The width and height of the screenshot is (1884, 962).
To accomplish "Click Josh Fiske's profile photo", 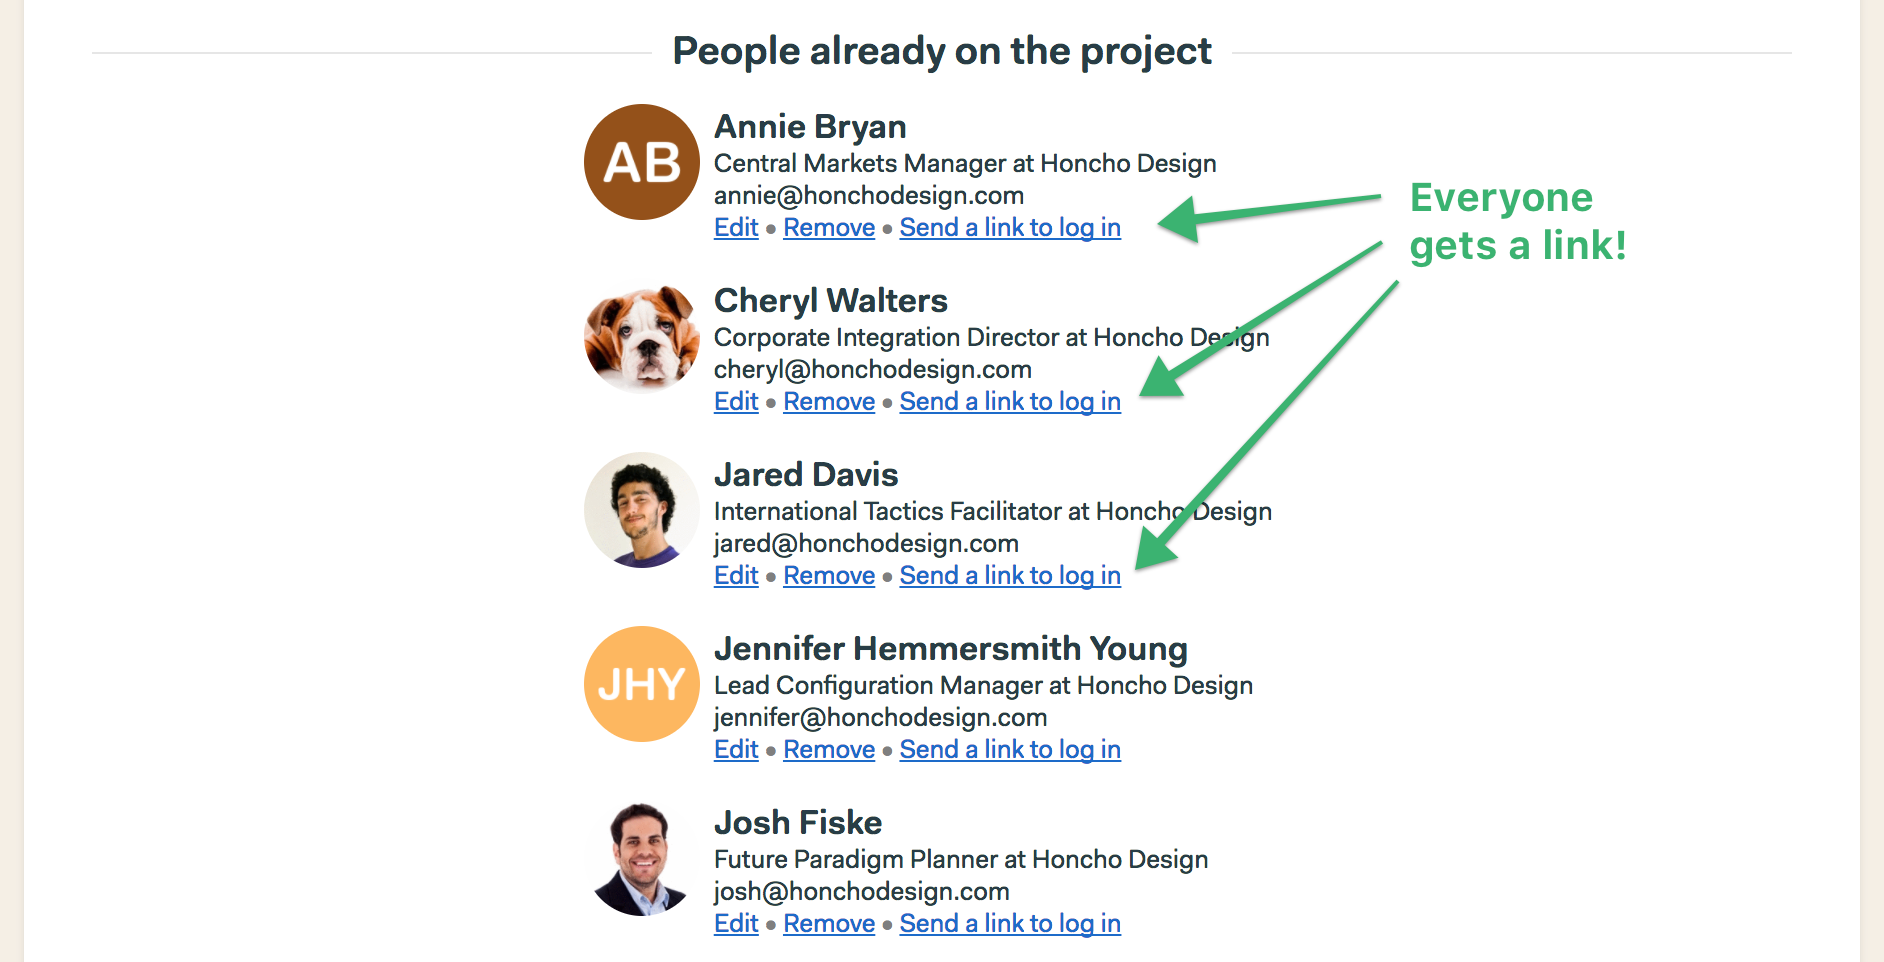I will (642, 858).
